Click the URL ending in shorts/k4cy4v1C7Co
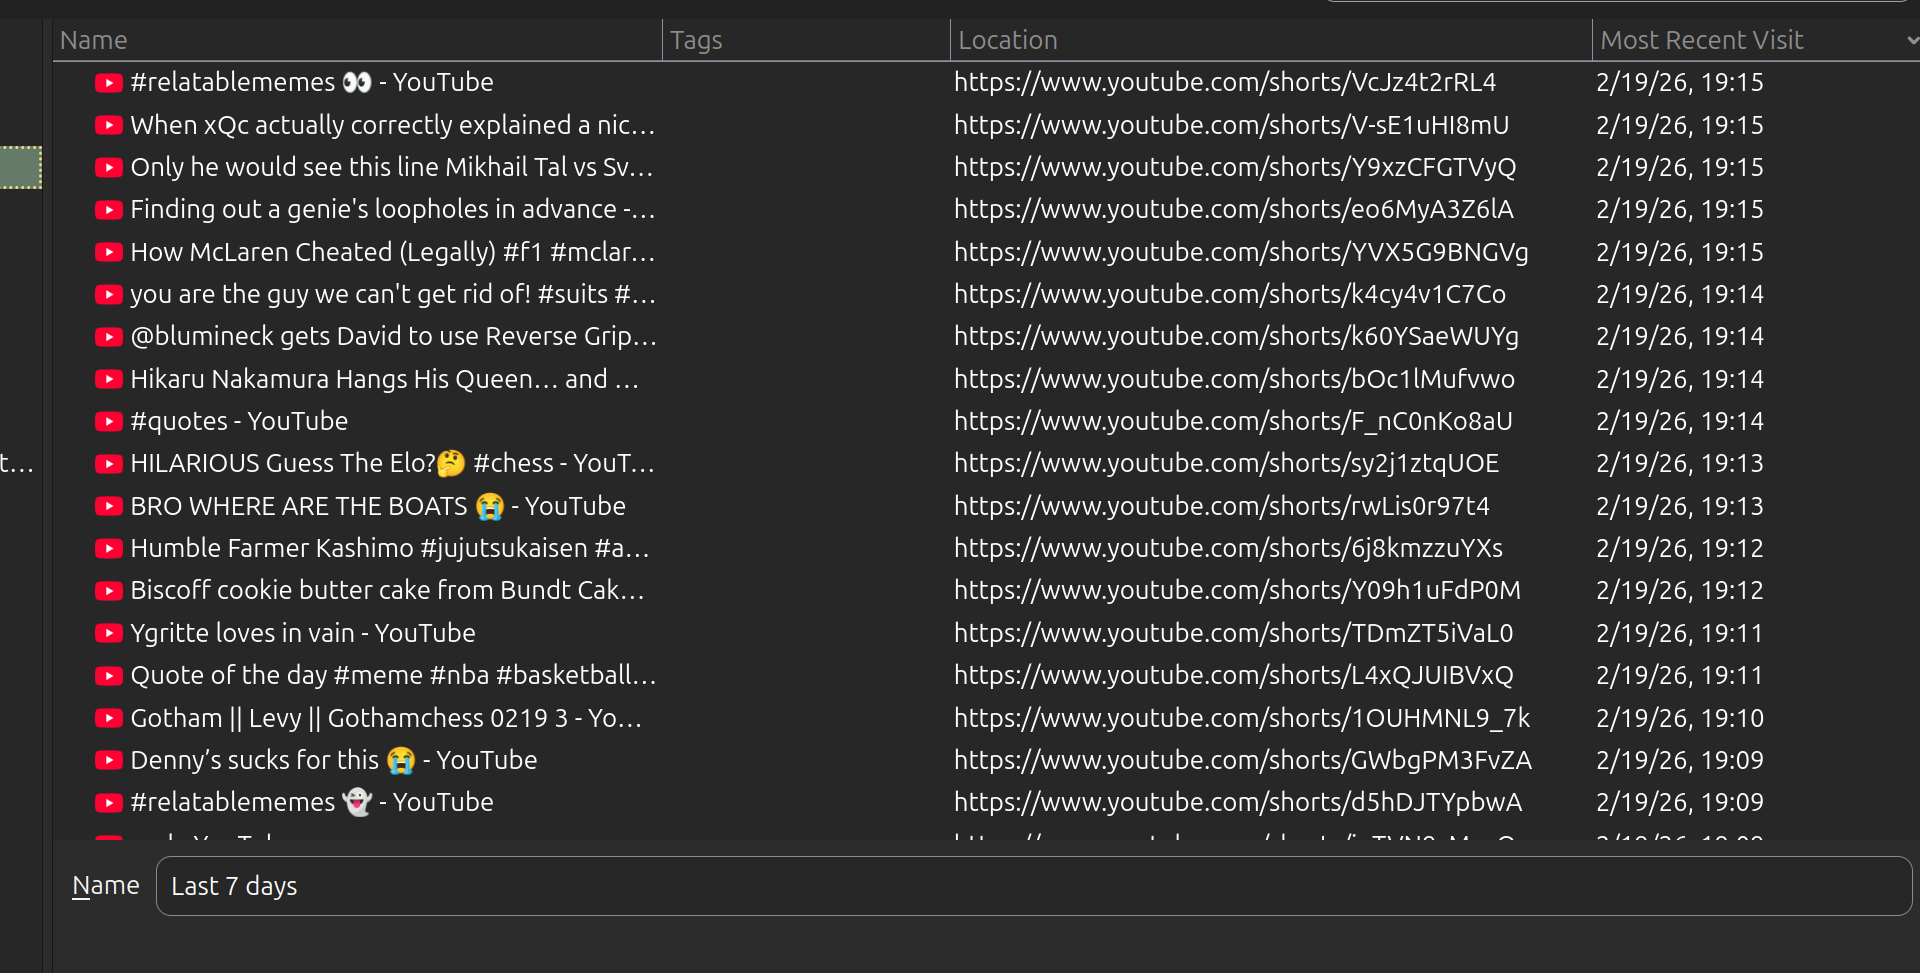This screenshot has width=1920, height=973. click(x=1230, y=294)
